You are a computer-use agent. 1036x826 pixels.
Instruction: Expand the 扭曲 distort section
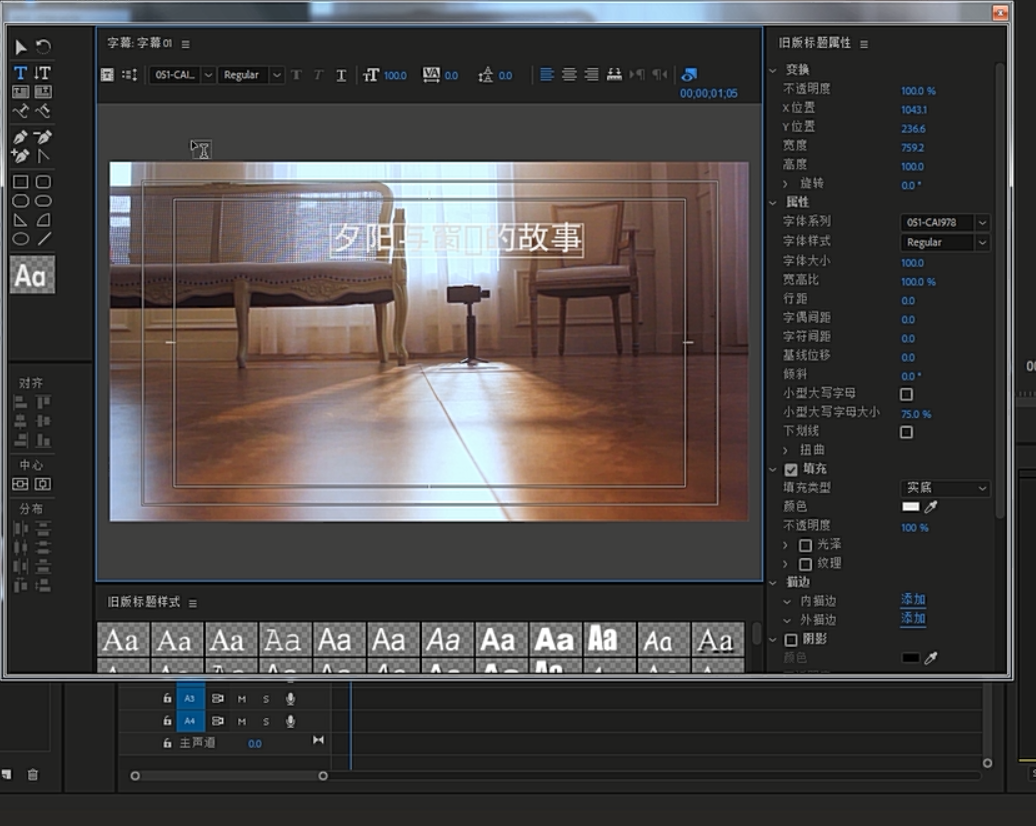coord(786,451)
